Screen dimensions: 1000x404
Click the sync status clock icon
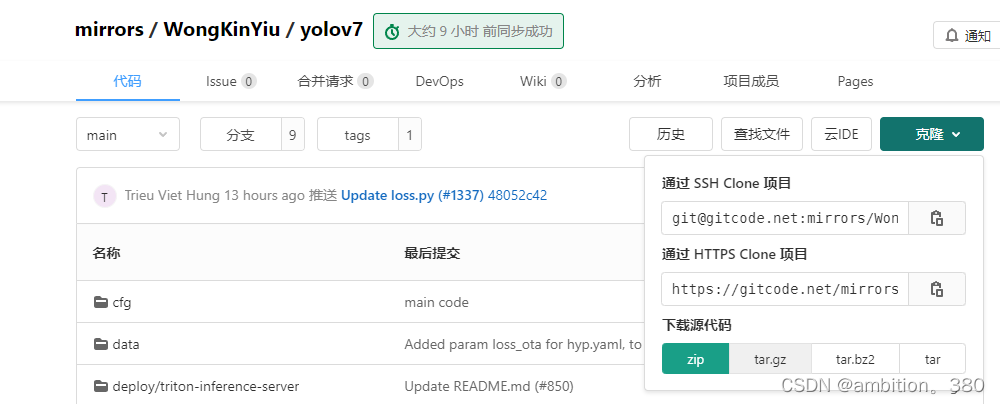click(393, 31)
